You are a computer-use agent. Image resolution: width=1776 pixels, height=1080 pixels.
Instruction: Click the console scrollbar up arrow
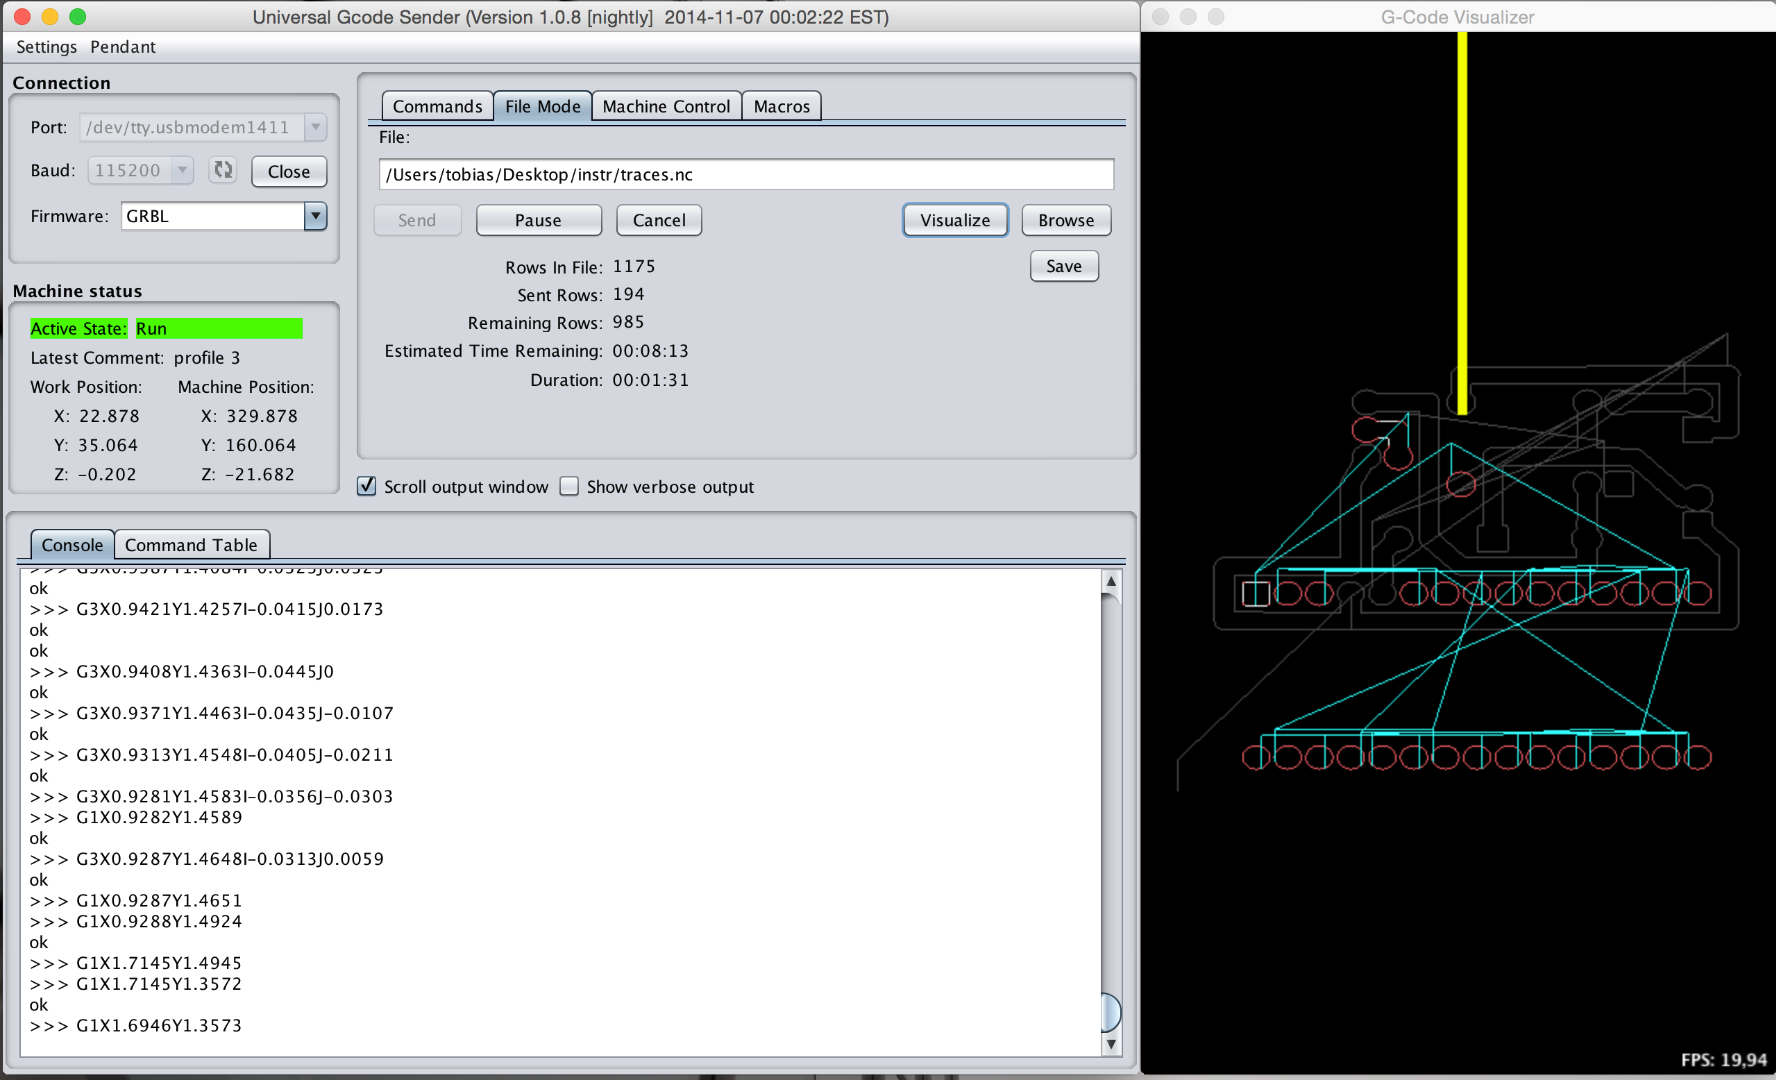[1111, 578]
